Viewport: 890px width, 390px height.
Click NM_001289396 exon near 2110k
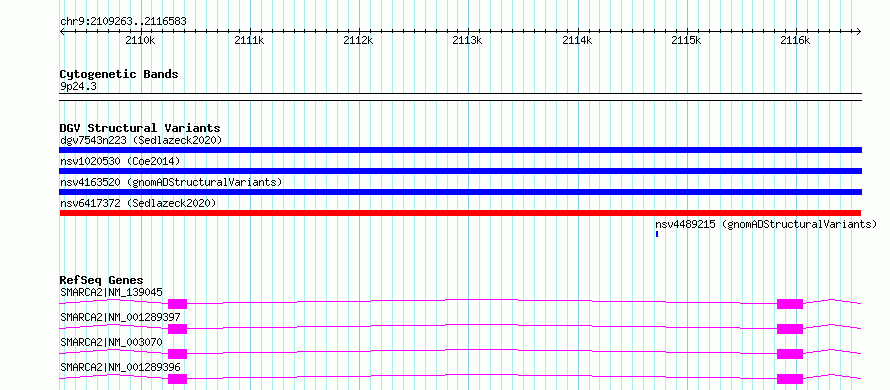177,379
